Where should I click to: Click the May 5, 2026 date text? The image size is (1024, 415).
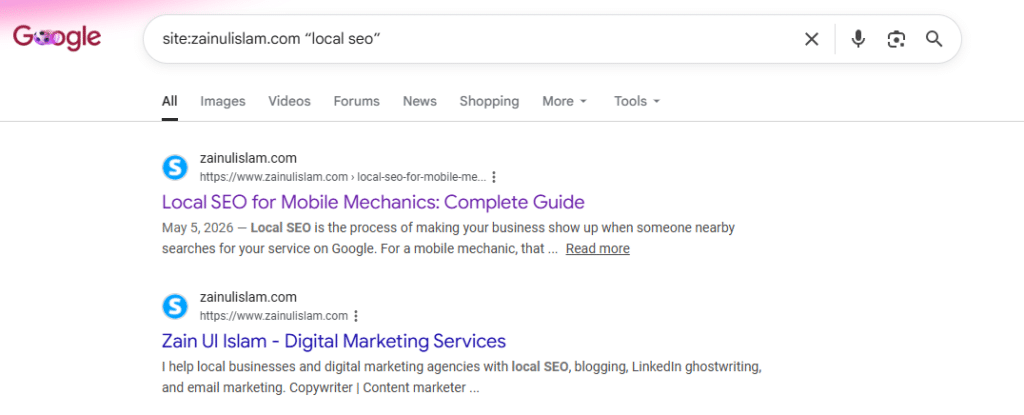click(199, 228)
